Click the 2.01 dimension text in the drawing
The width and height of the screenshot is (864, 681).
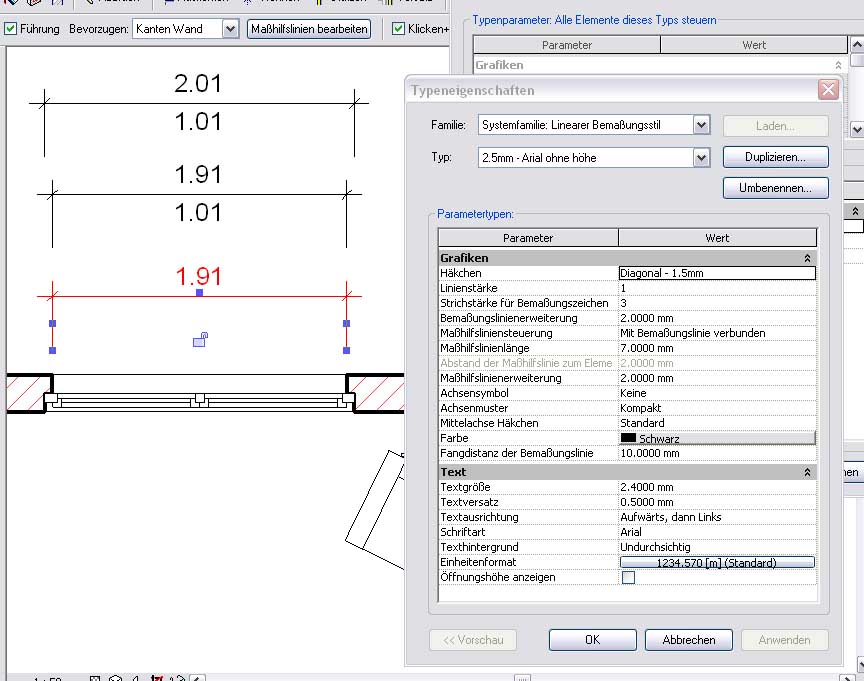point(198,84)
